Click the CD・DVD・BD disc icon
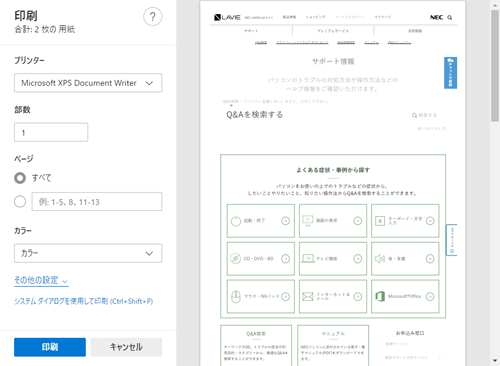The image size is (500, 366). coord(235,258)
